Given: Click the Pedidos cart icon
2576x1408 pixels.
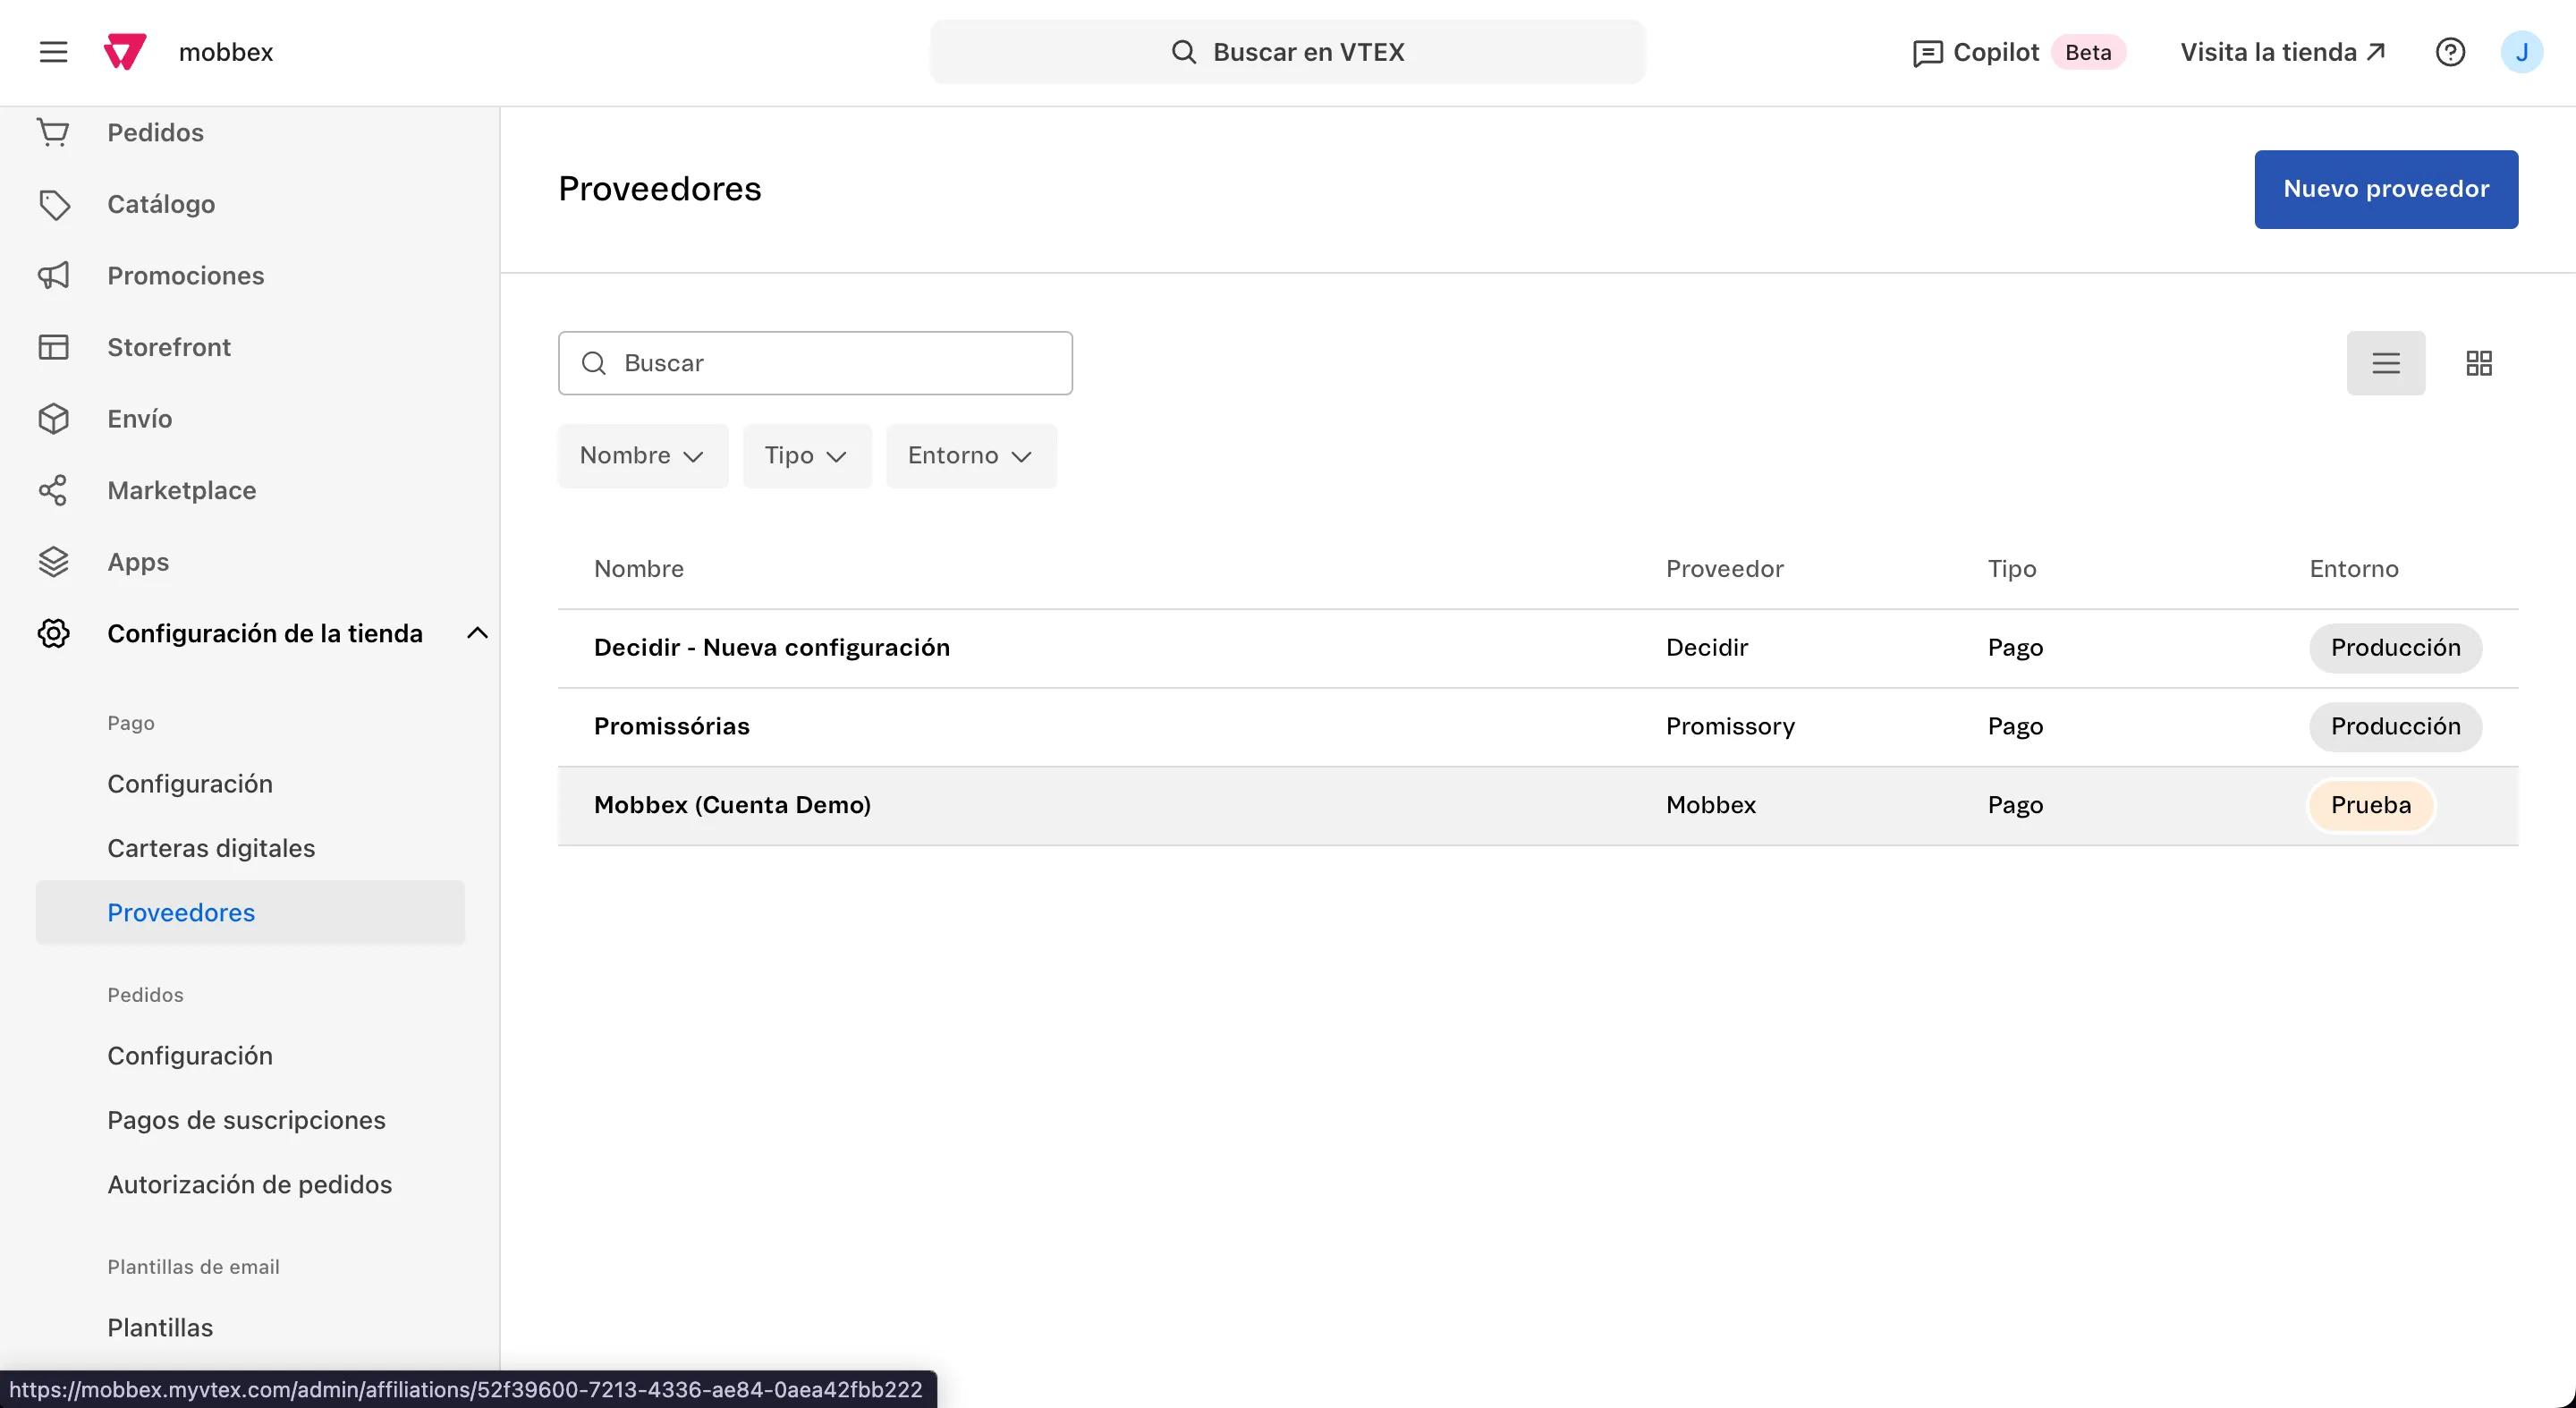Looking at the screenshot, I should tap(53, 132).
